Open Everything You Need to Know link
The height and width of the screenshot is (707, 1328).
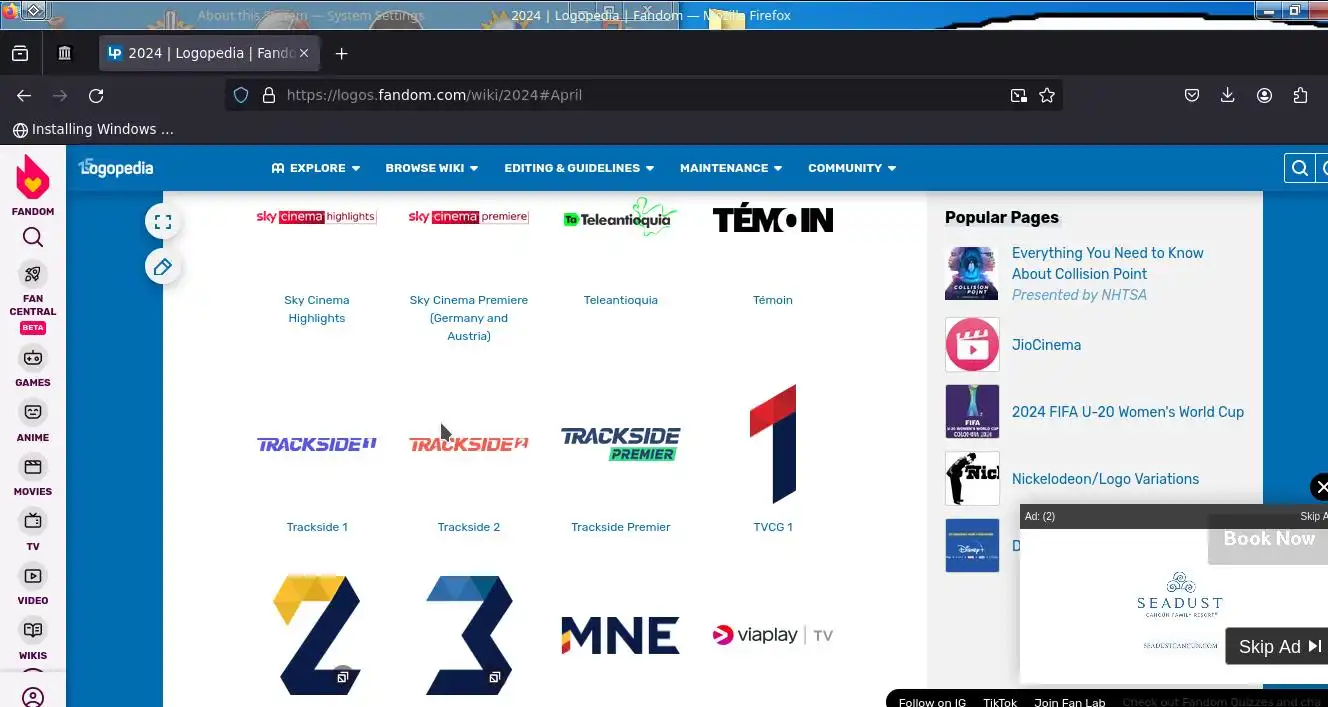[1108, 263]
